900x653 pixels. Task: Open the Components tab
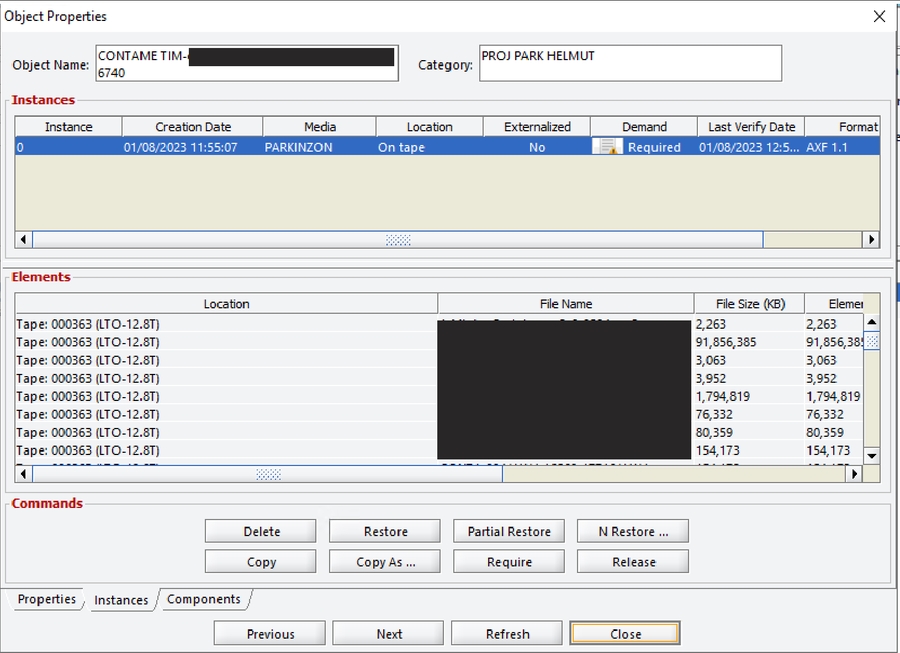203,599
